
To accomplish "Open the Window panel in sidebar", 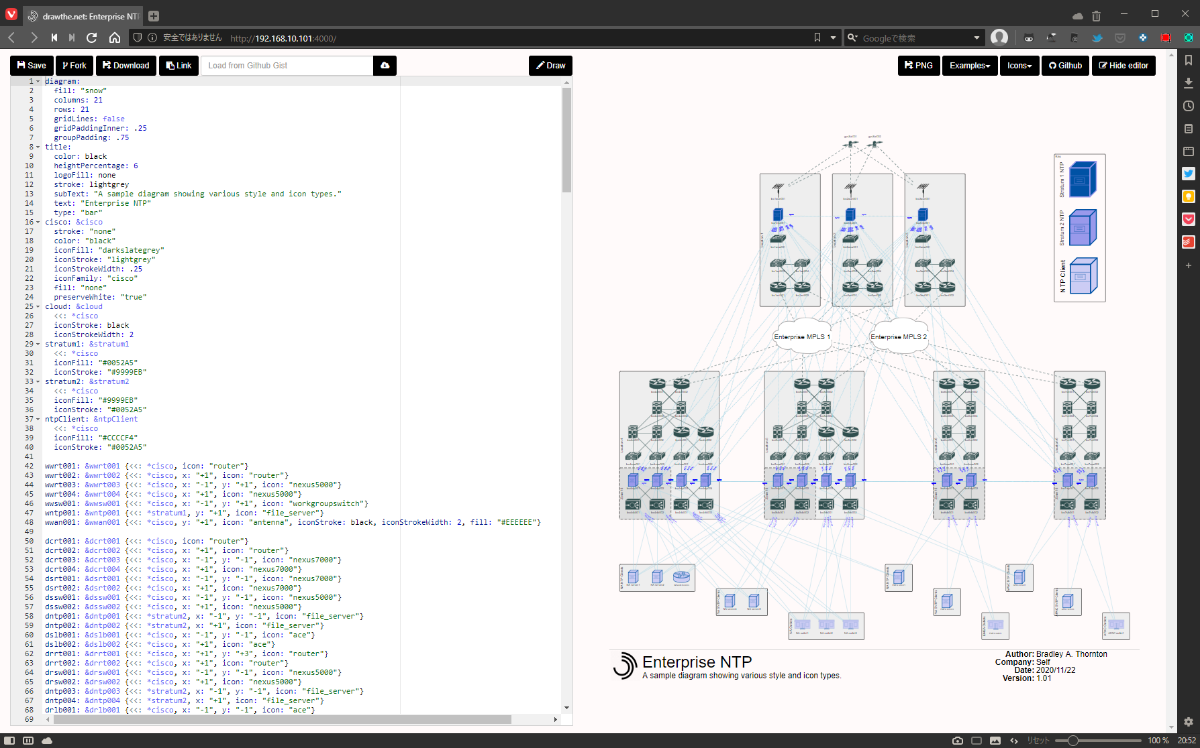I will (x=1188, y=151).
